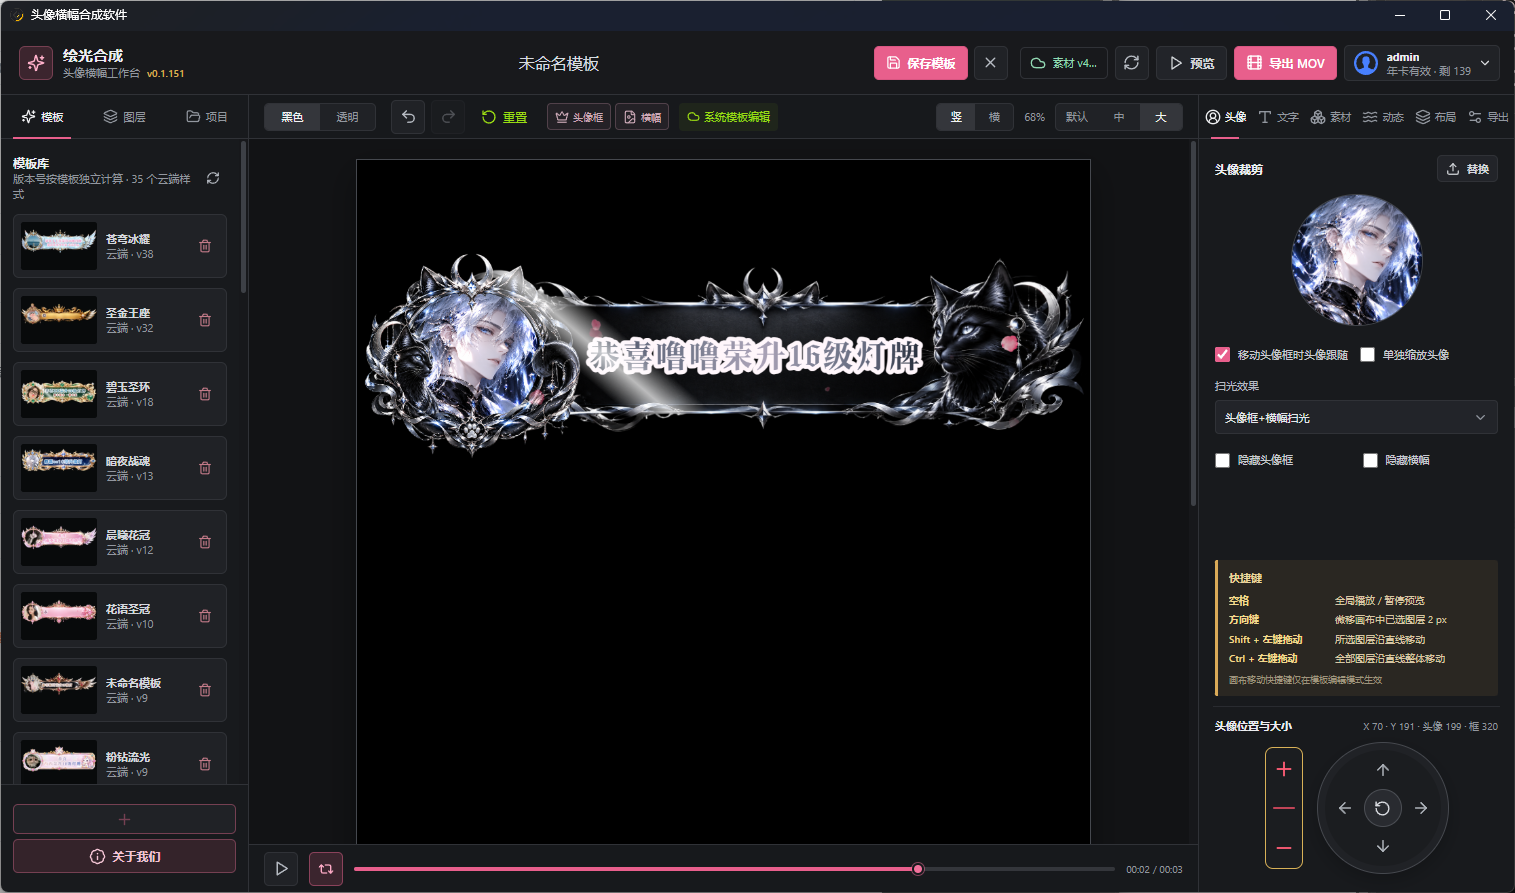Screen dimensions: 1515x893
Task: Switch to the 图层 tab
Action: coord(125,117)
